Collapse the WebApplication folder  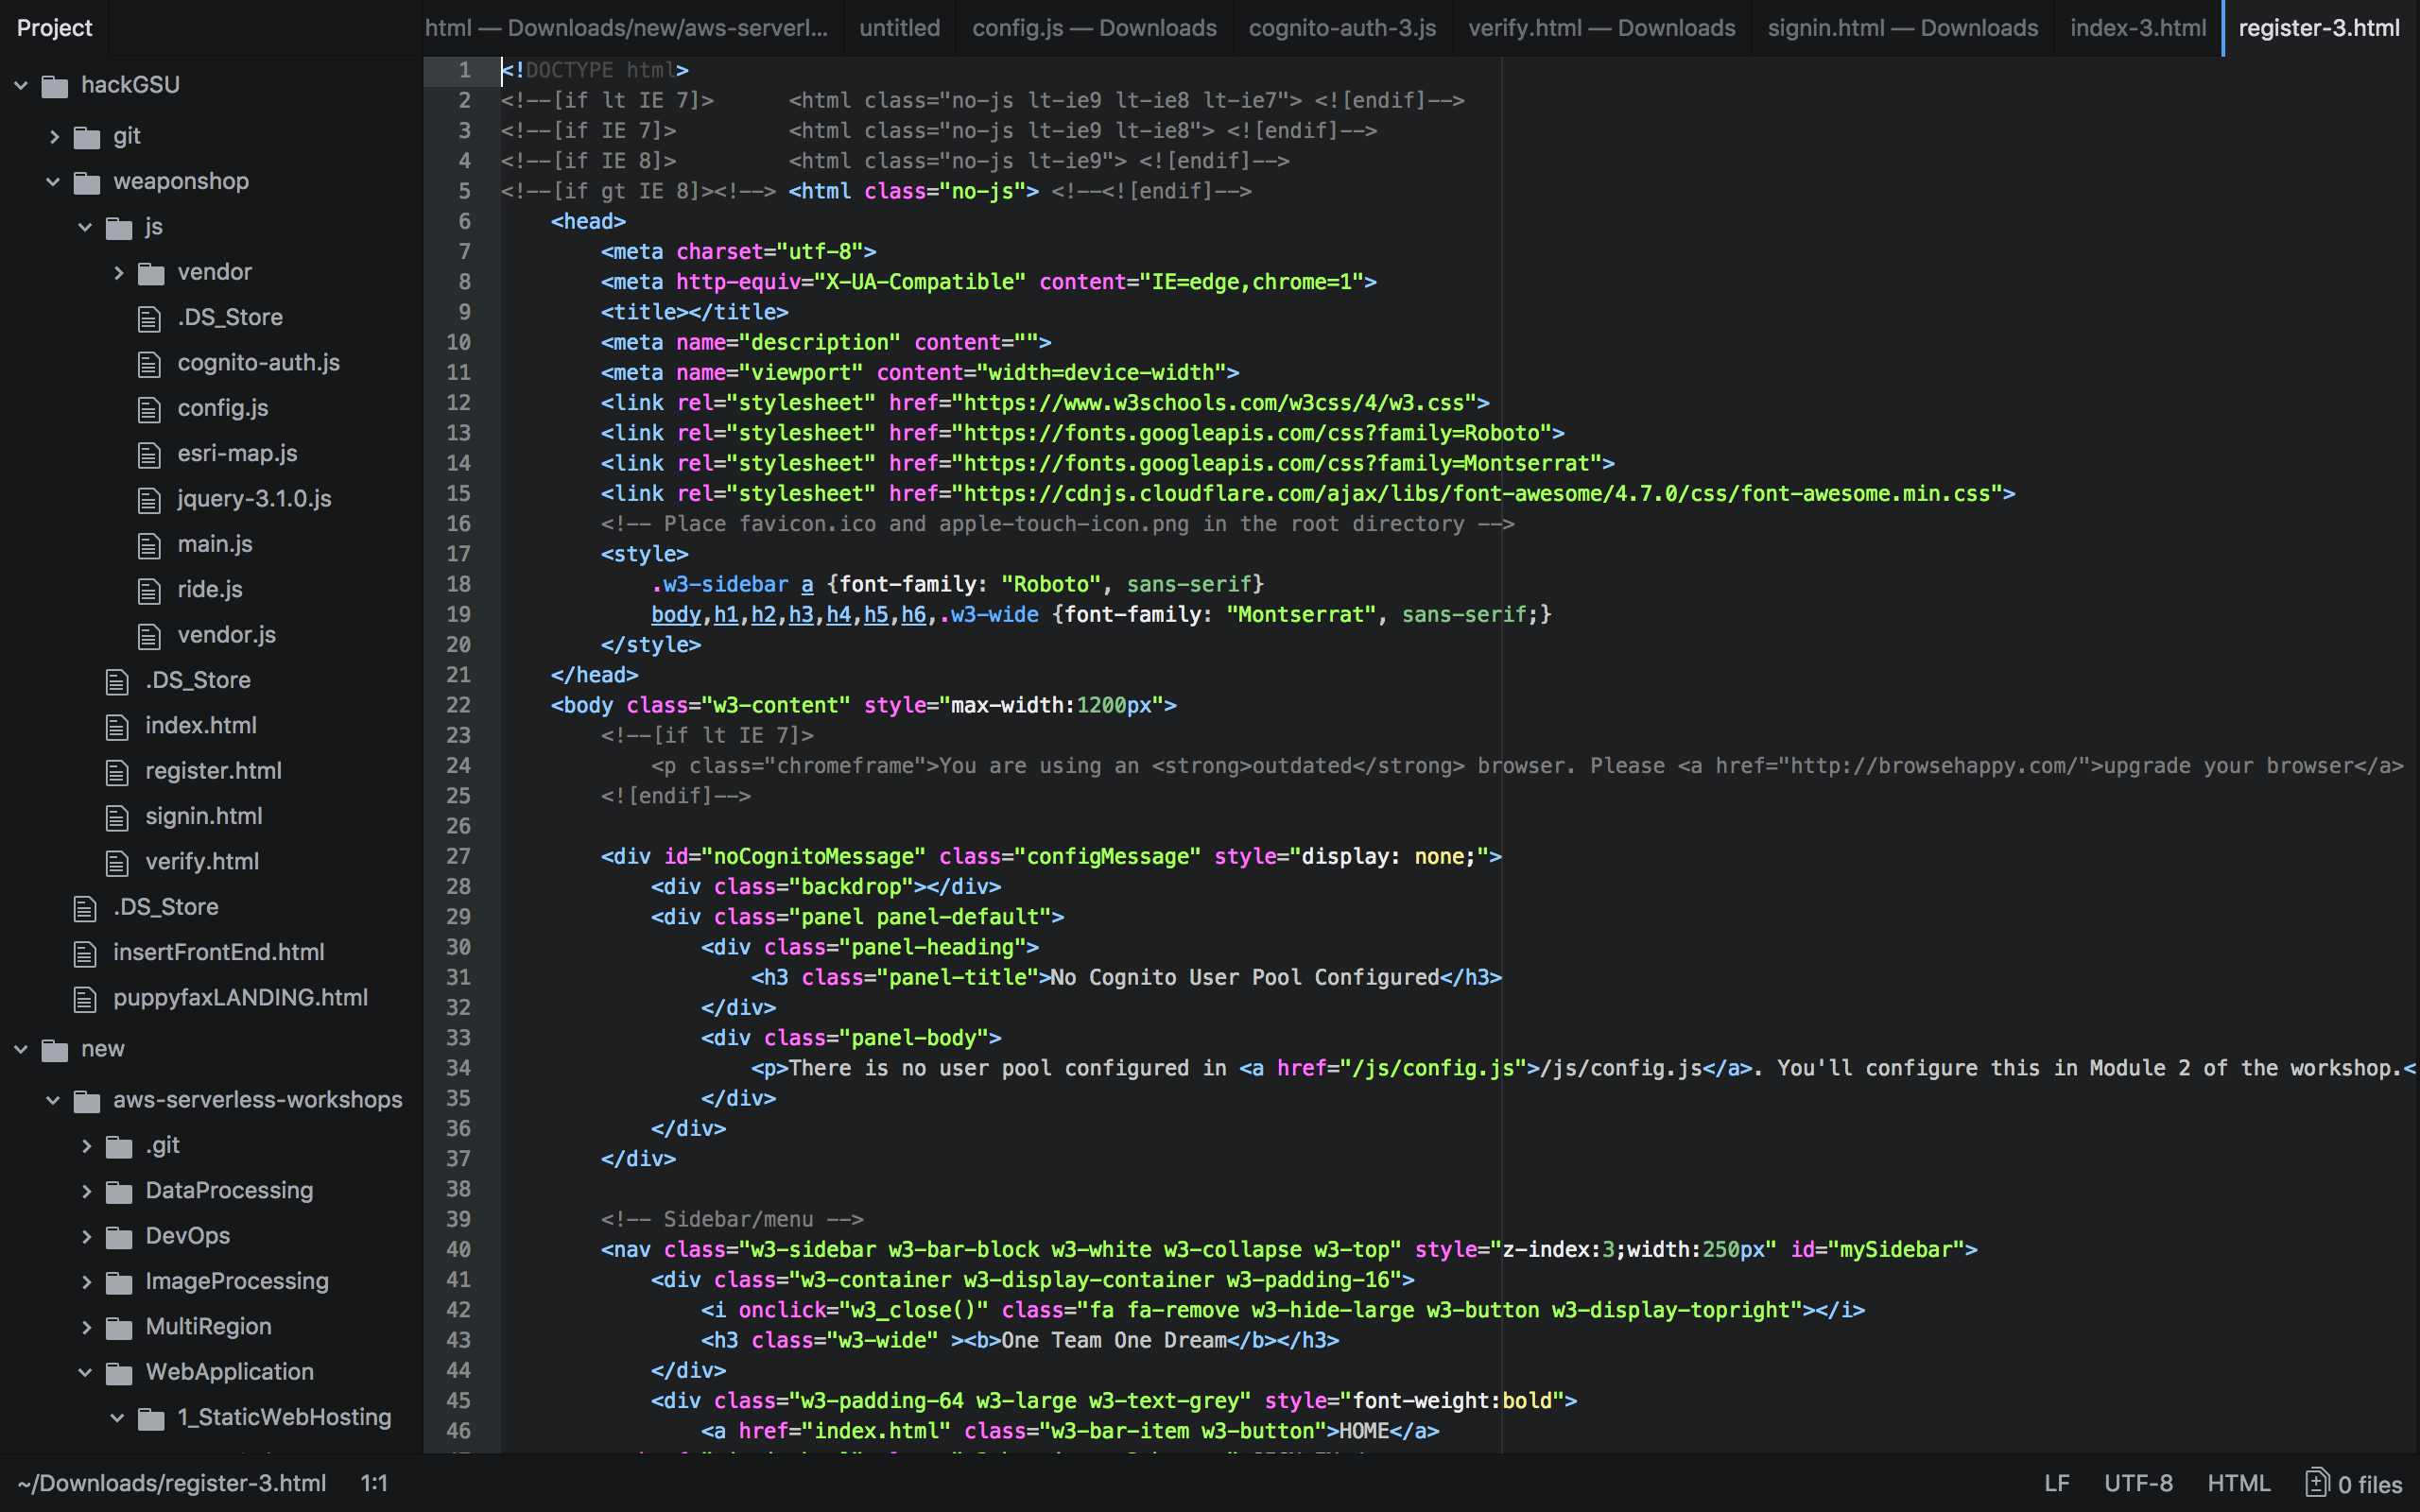click(x=86, y=1373)
